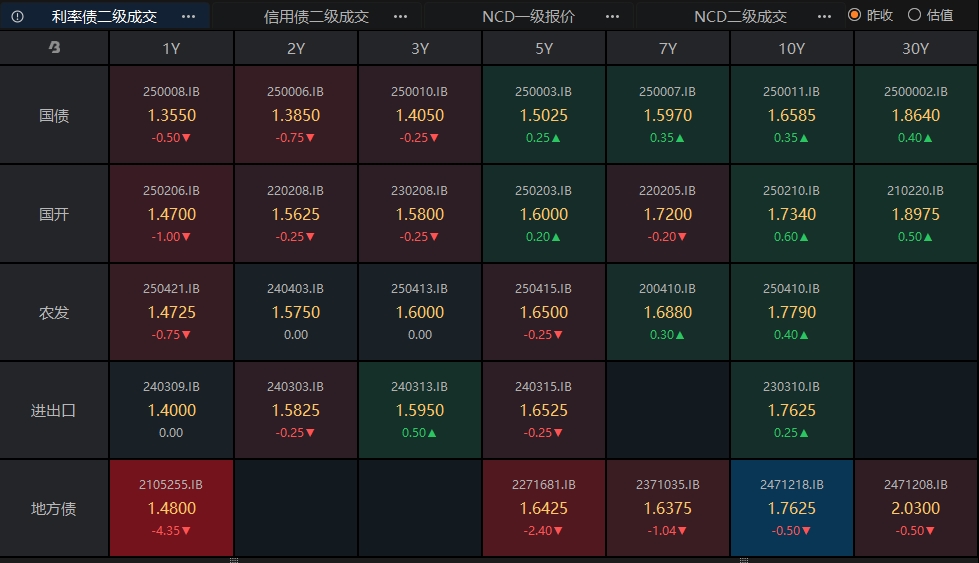979x563 pixels.
Task: Open more options for 利率债二级成交
Action: pyautogui.click(x=189, y=17)
